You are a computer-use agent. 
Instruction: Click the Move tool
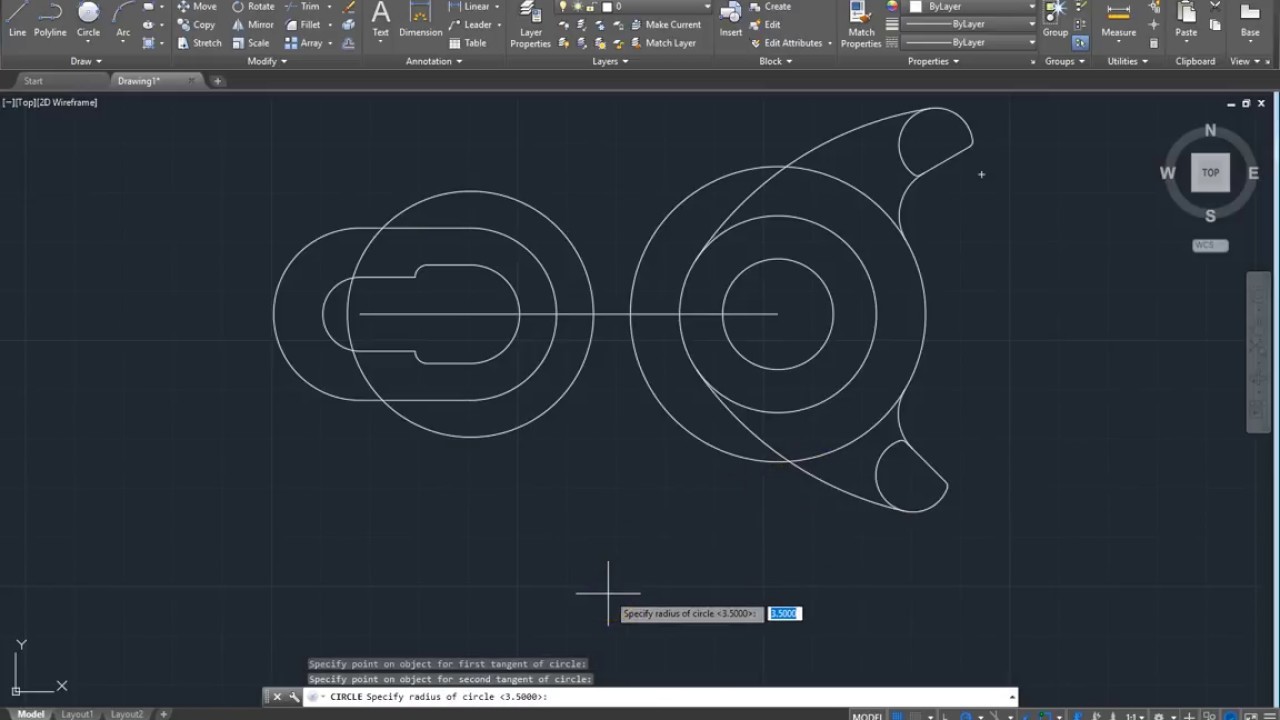point(197,6)
